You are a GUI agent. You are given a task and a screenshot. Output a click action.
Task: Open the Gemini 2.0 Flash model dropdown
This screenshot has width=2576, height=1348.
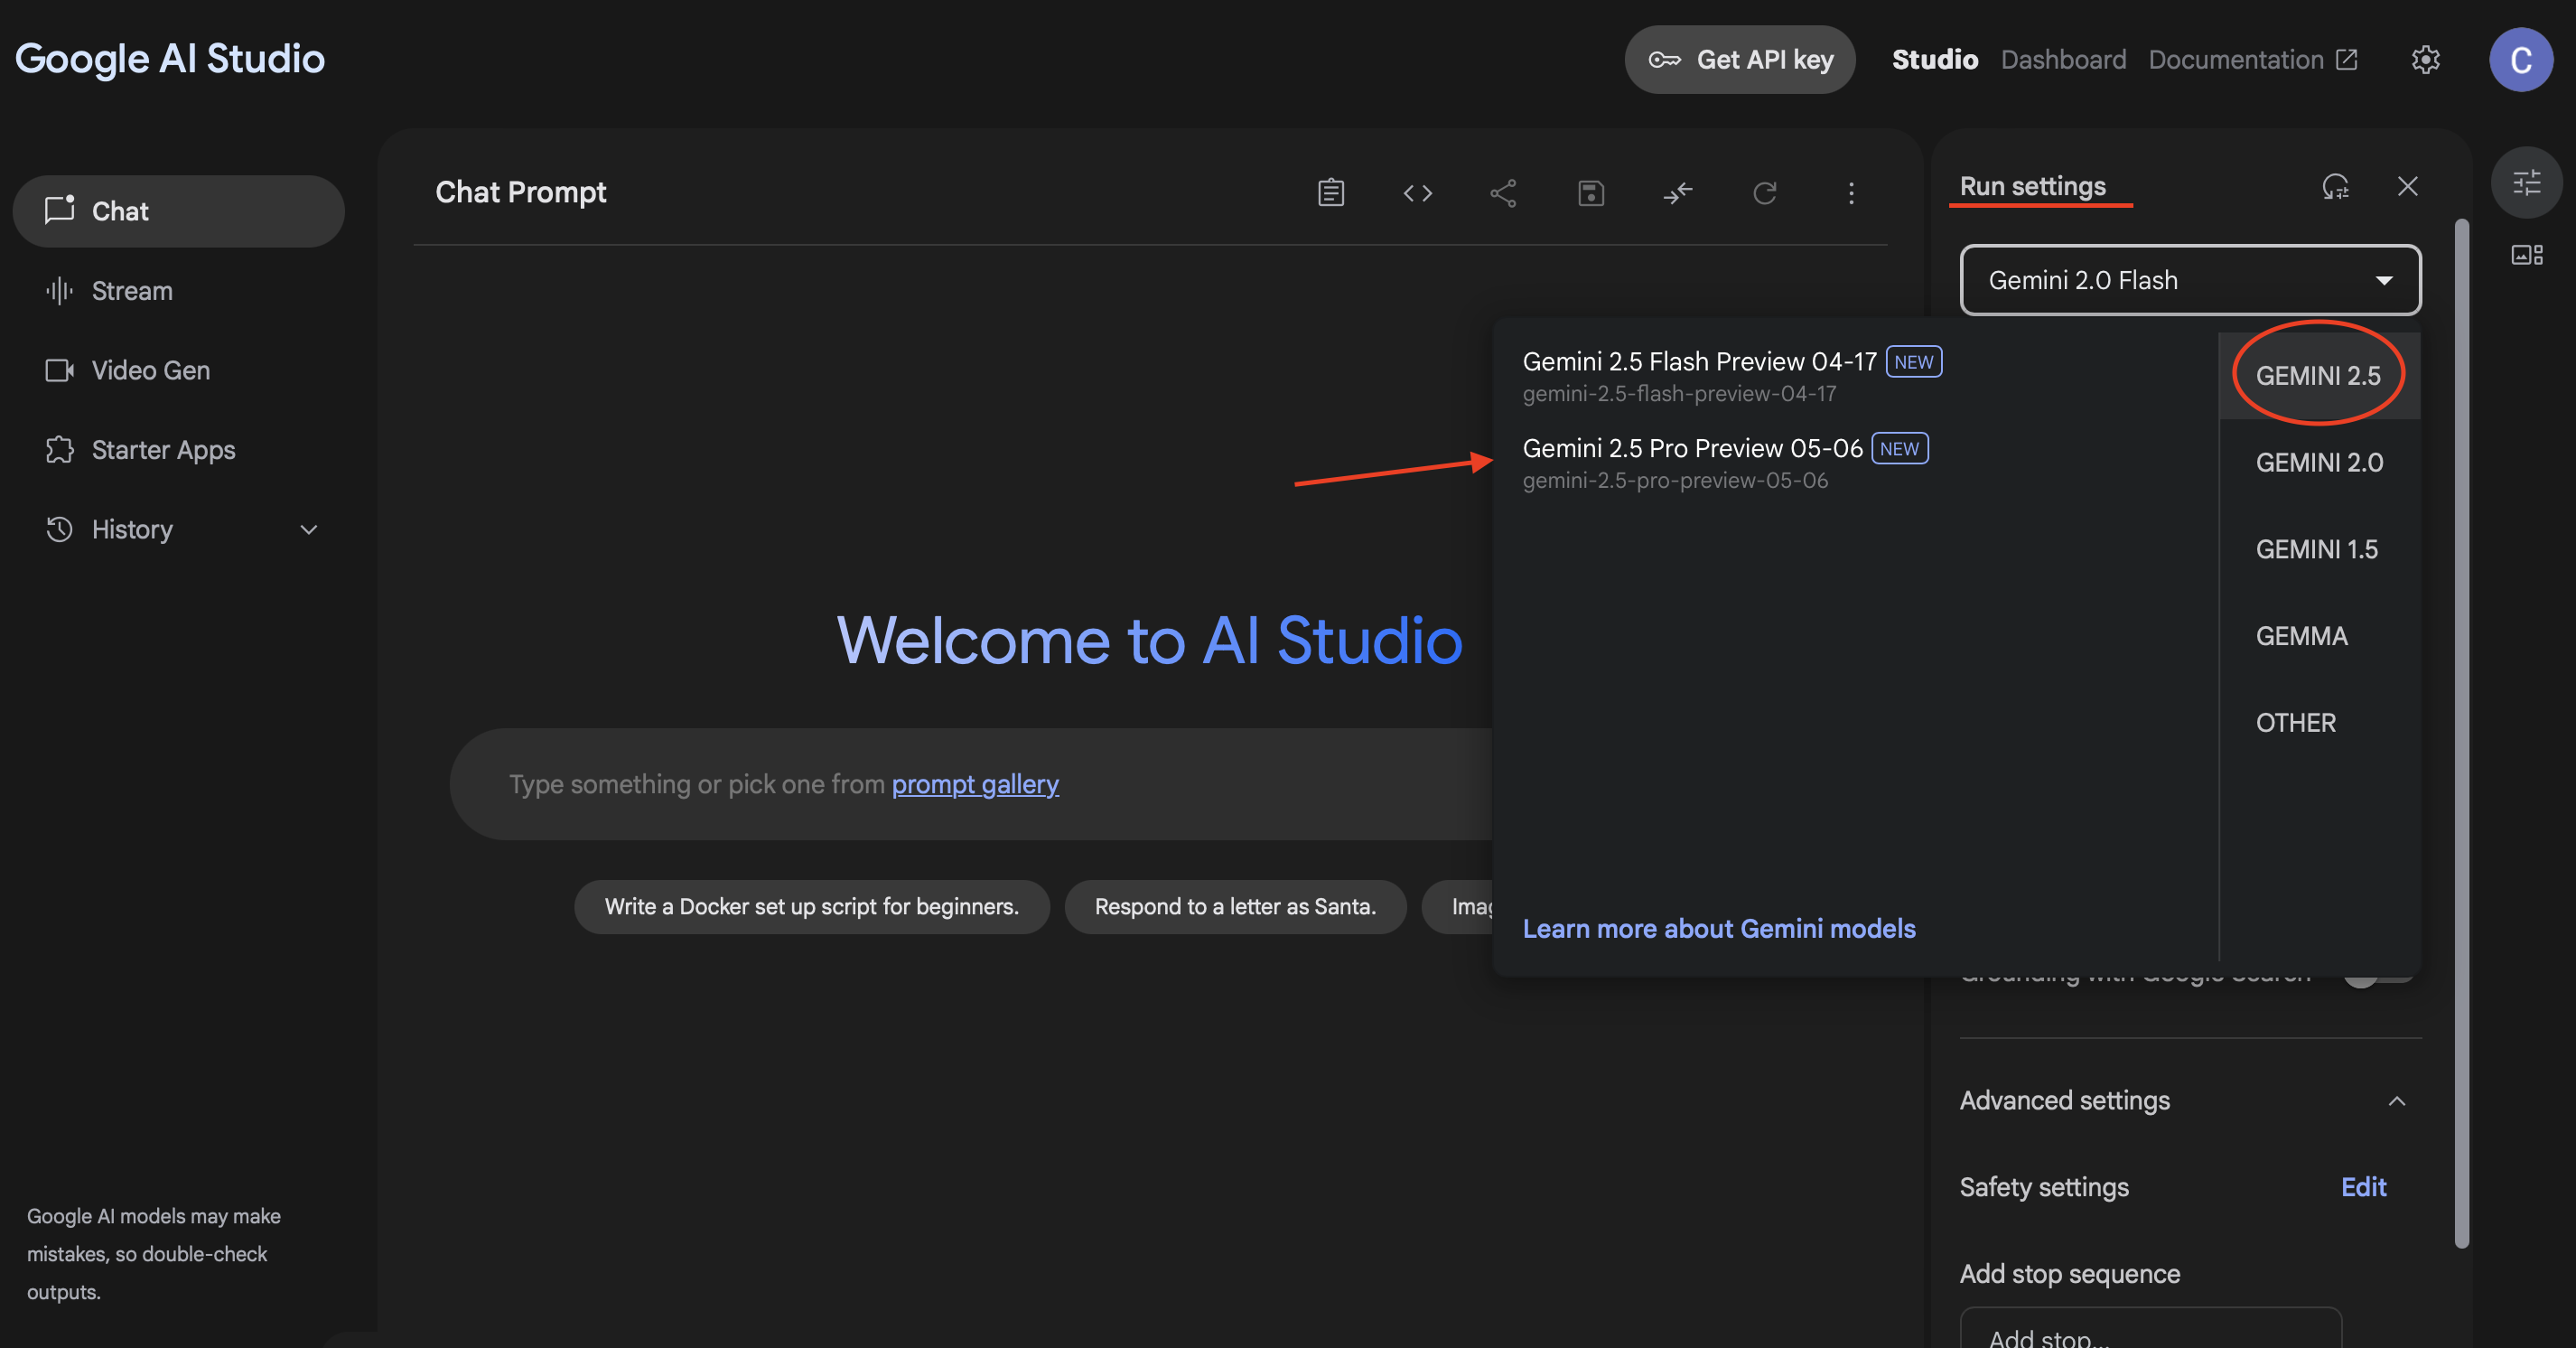pos(2190,280)
